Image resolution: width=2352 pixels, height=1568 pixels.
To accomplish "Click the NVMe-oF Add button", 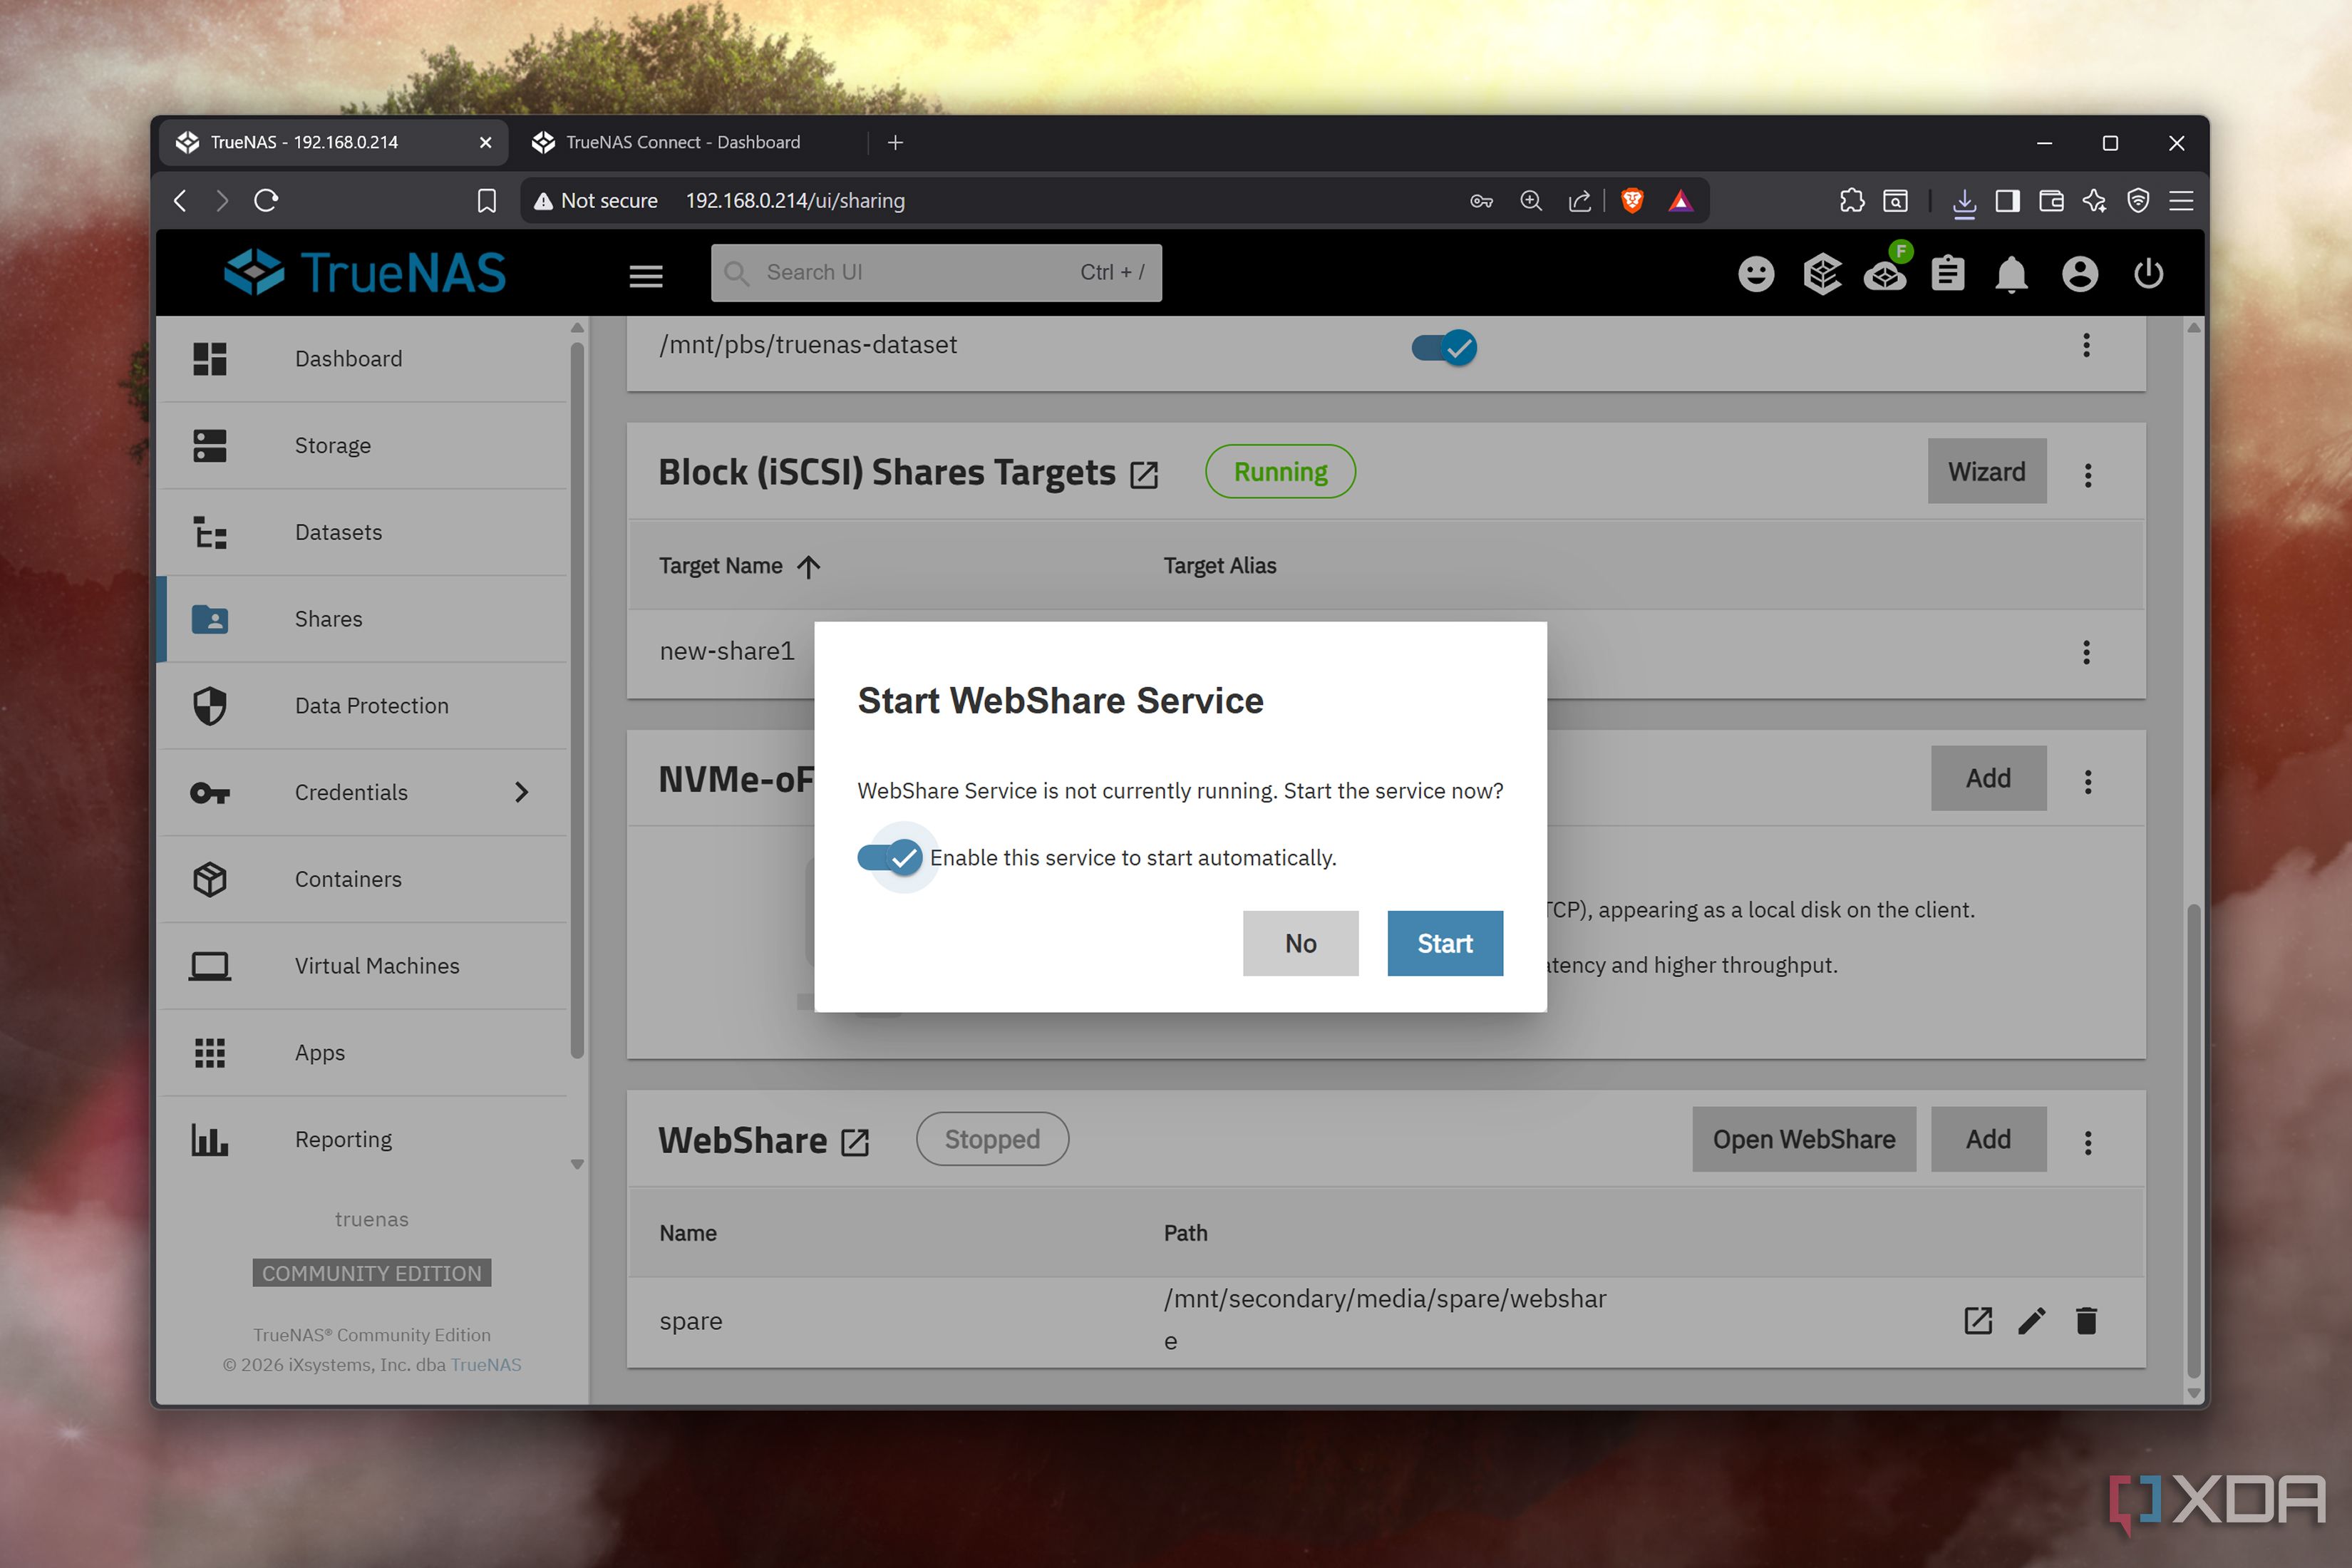I will click(1988, 778).
